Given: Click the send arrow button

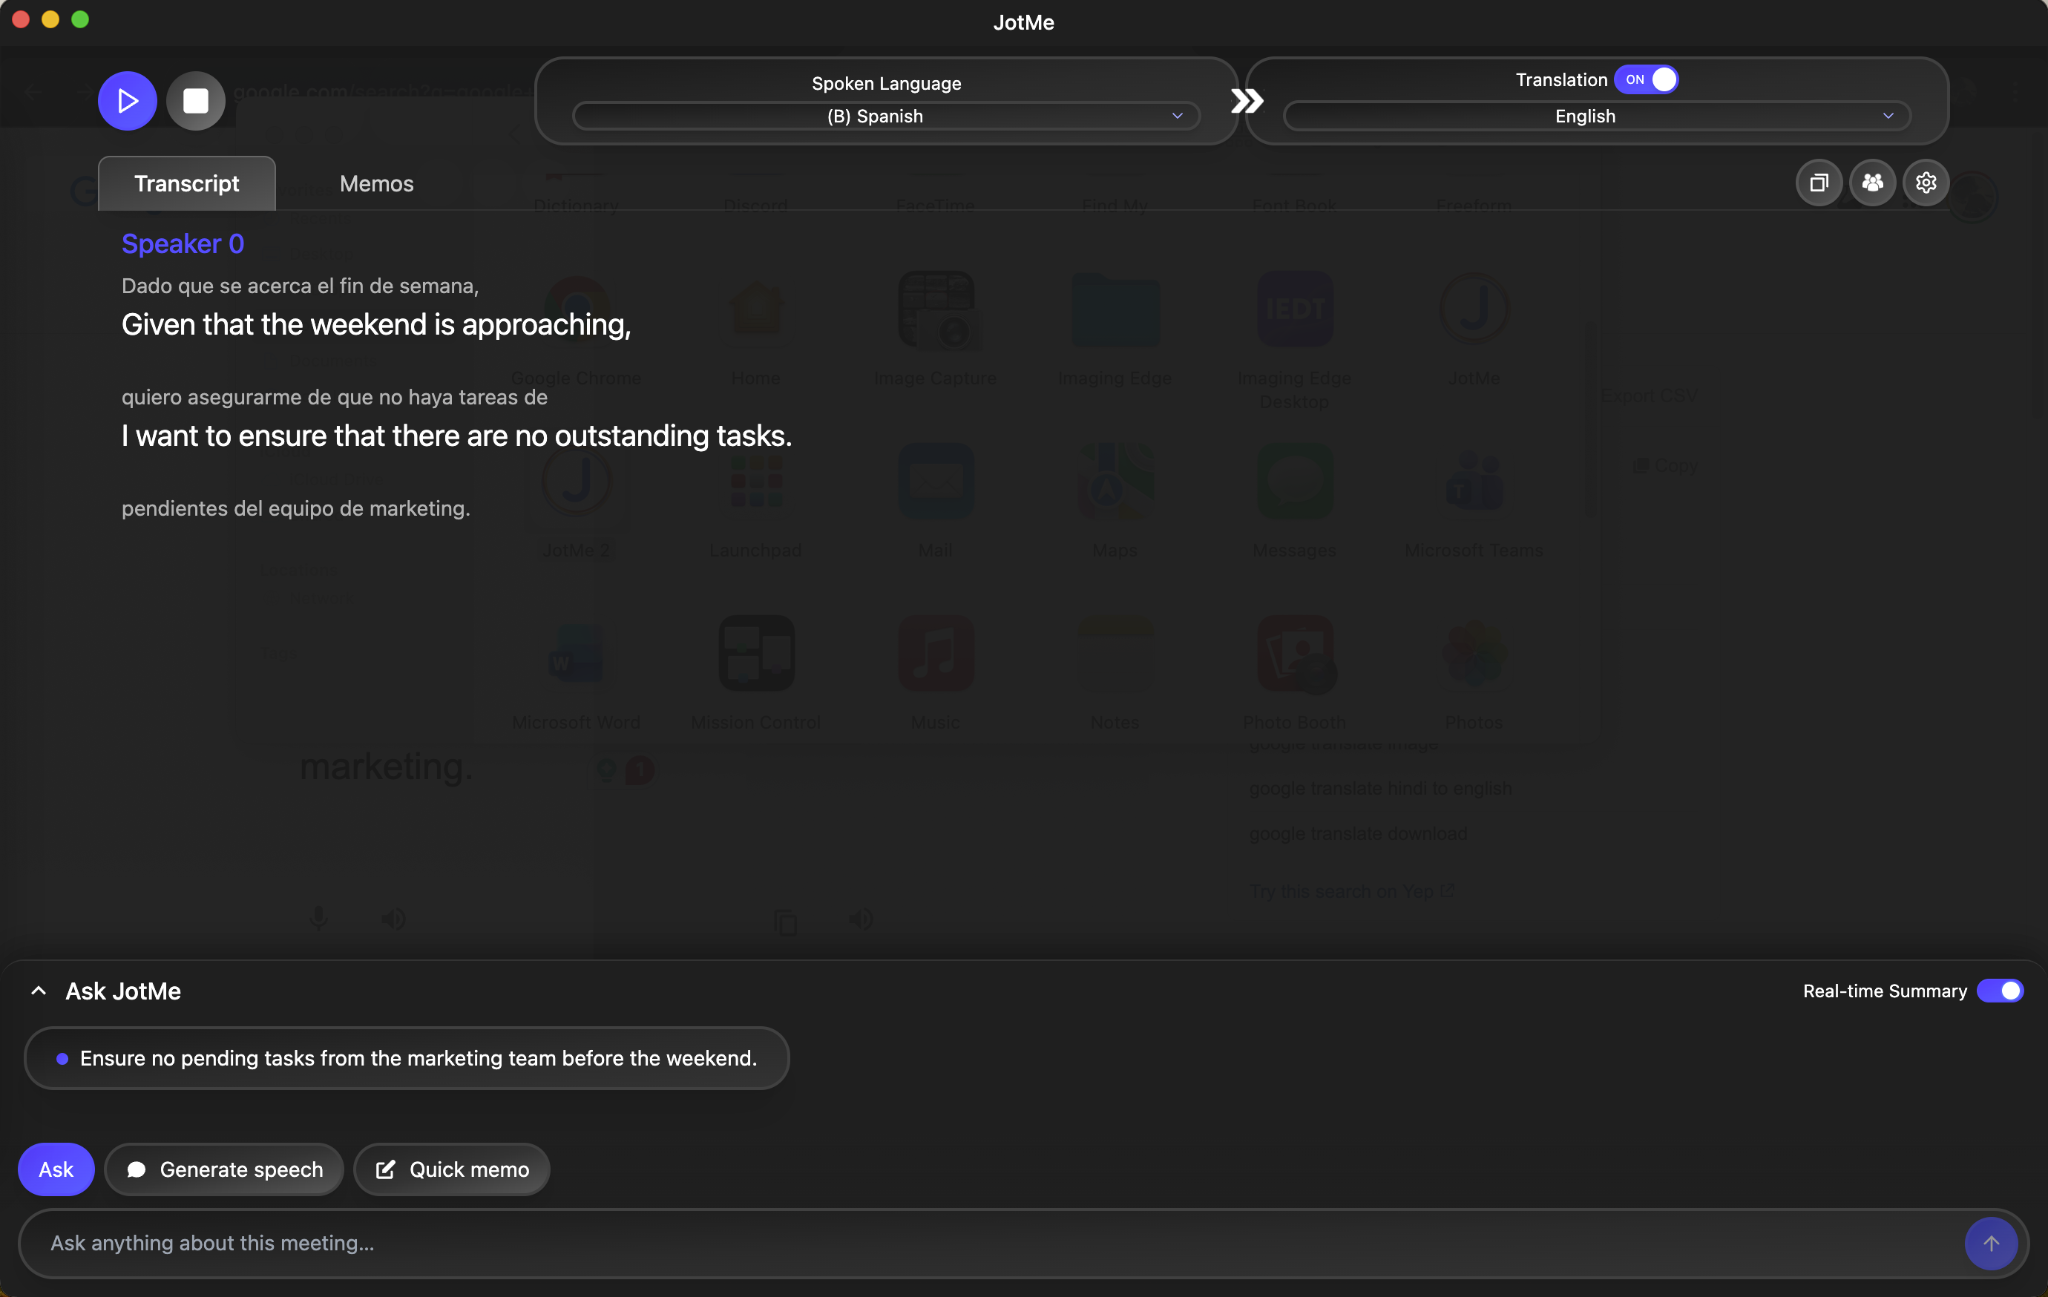Looking at the screenshot, I should pyautogui.click(x=1990, y=1243).
